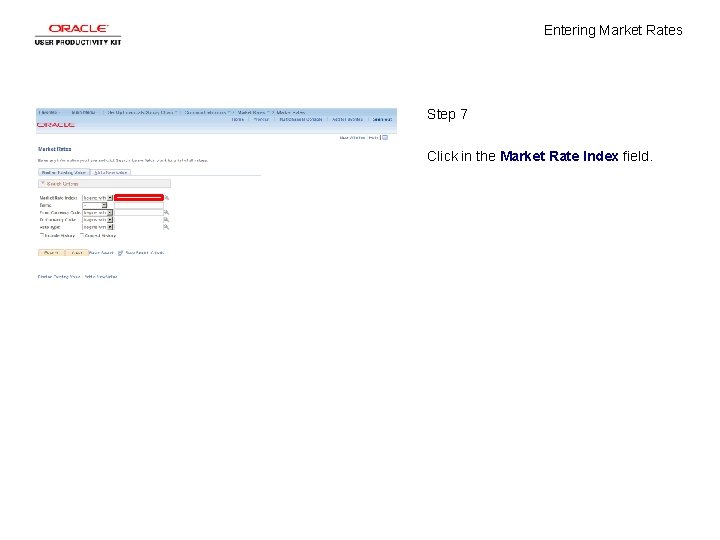Click the Help link
The width and height of the screenshot is (720, 540).
373,137
